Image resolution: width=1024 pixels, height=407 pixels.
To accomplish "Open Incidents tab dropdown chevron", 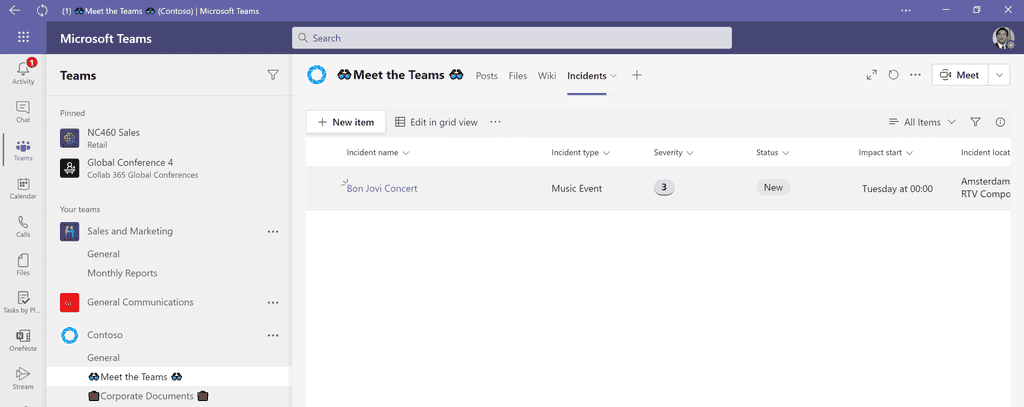I will click(x=613, y=76).
